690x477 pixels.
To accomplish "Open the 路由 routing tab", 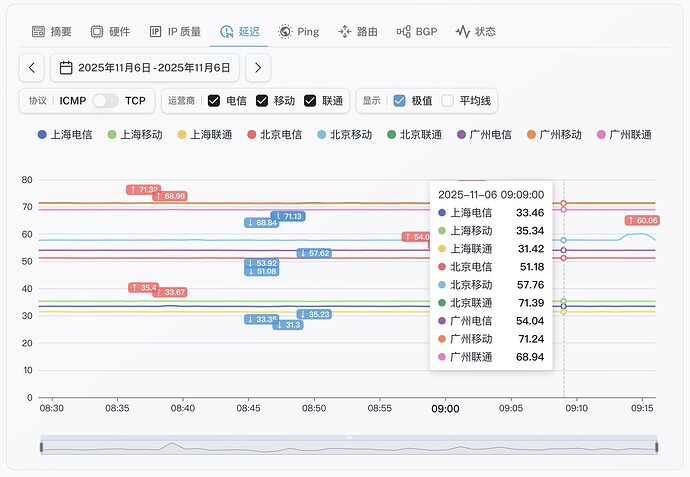I will click(x=358, y=32).
